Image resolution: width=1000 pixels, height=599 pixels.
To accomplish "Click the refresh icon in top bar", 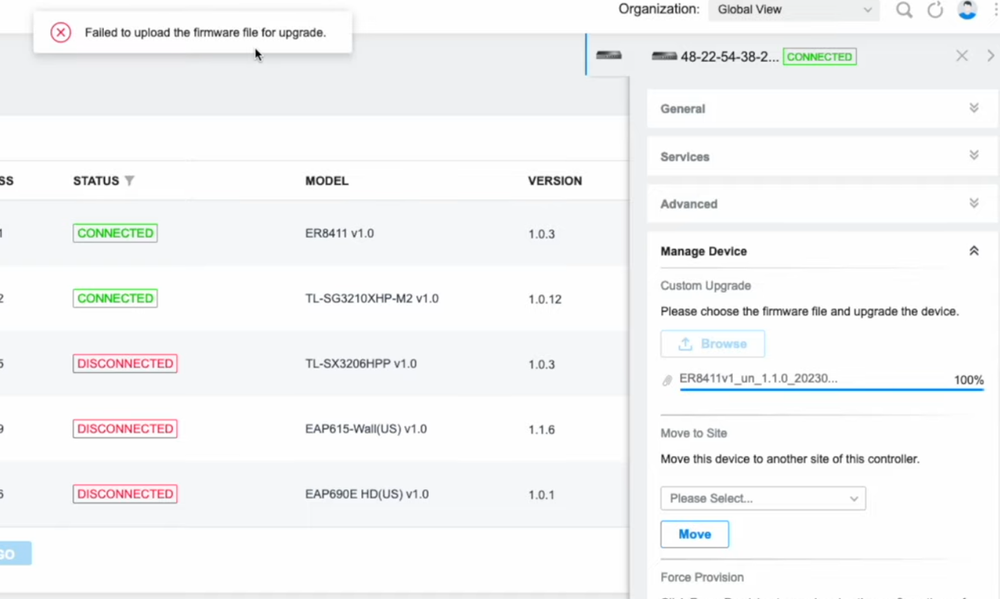I will click(x=935, y=10).
